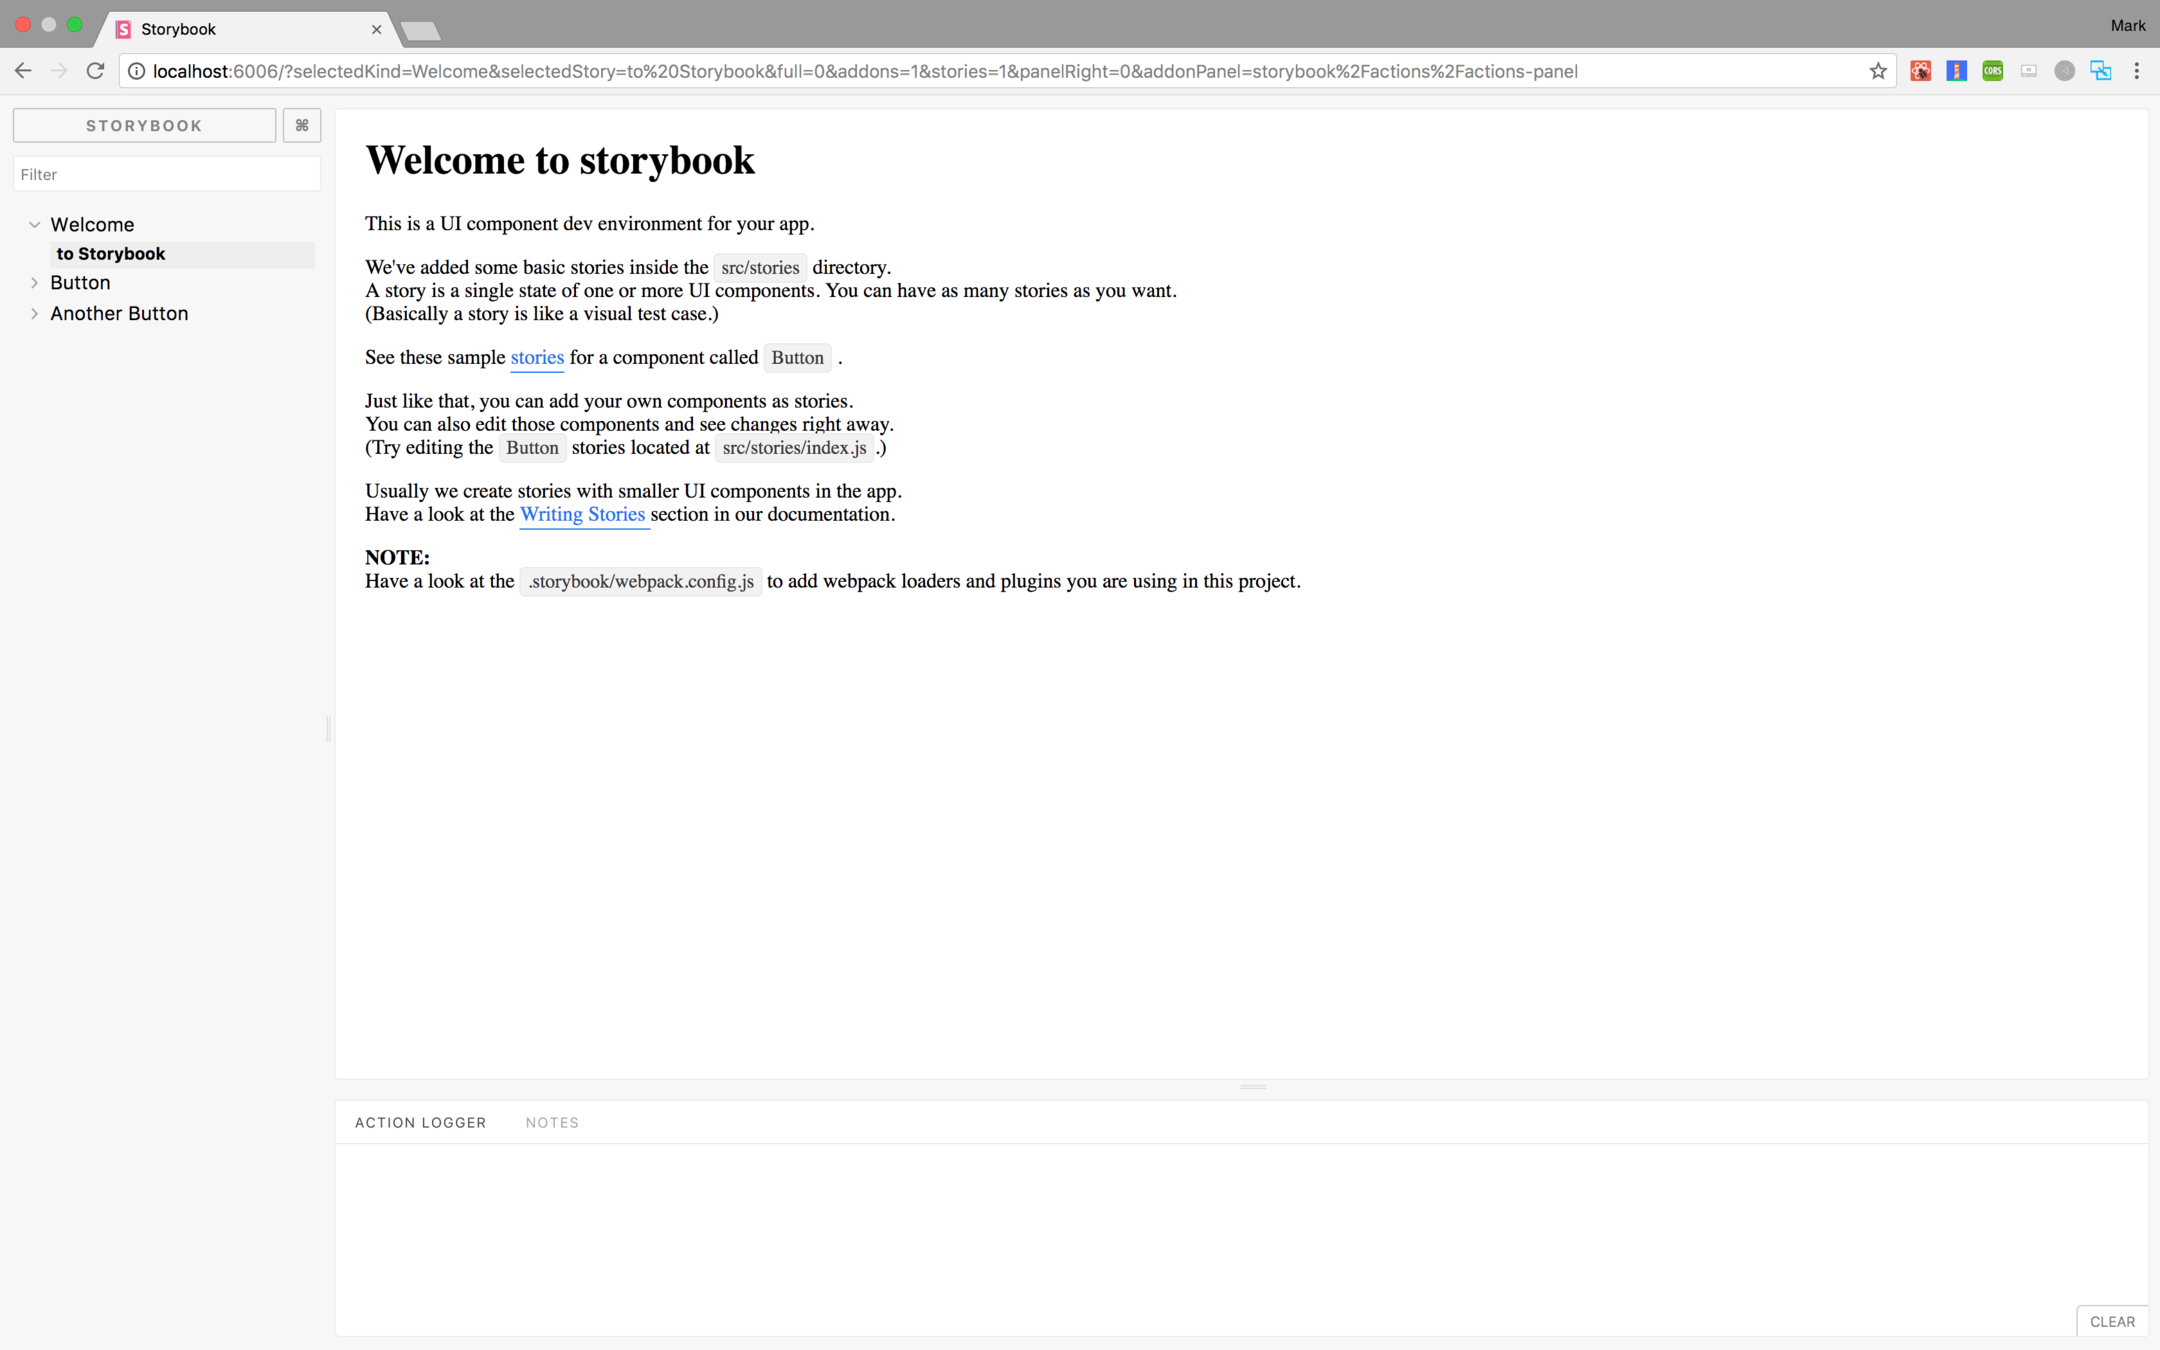This screenshot has width=2160, height=1350.
Task: Expand the Another Button group
Action: 35,314
